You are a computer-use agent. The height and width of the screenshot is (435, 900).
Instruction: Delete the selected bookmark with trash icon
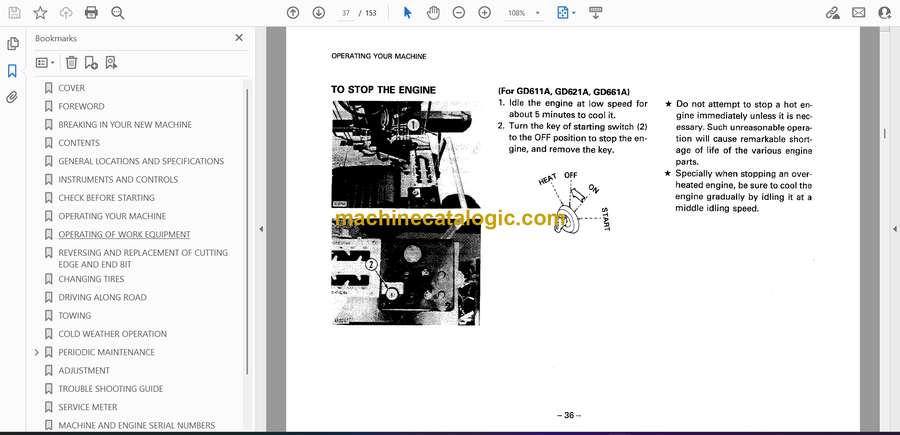tap(71, 63)
